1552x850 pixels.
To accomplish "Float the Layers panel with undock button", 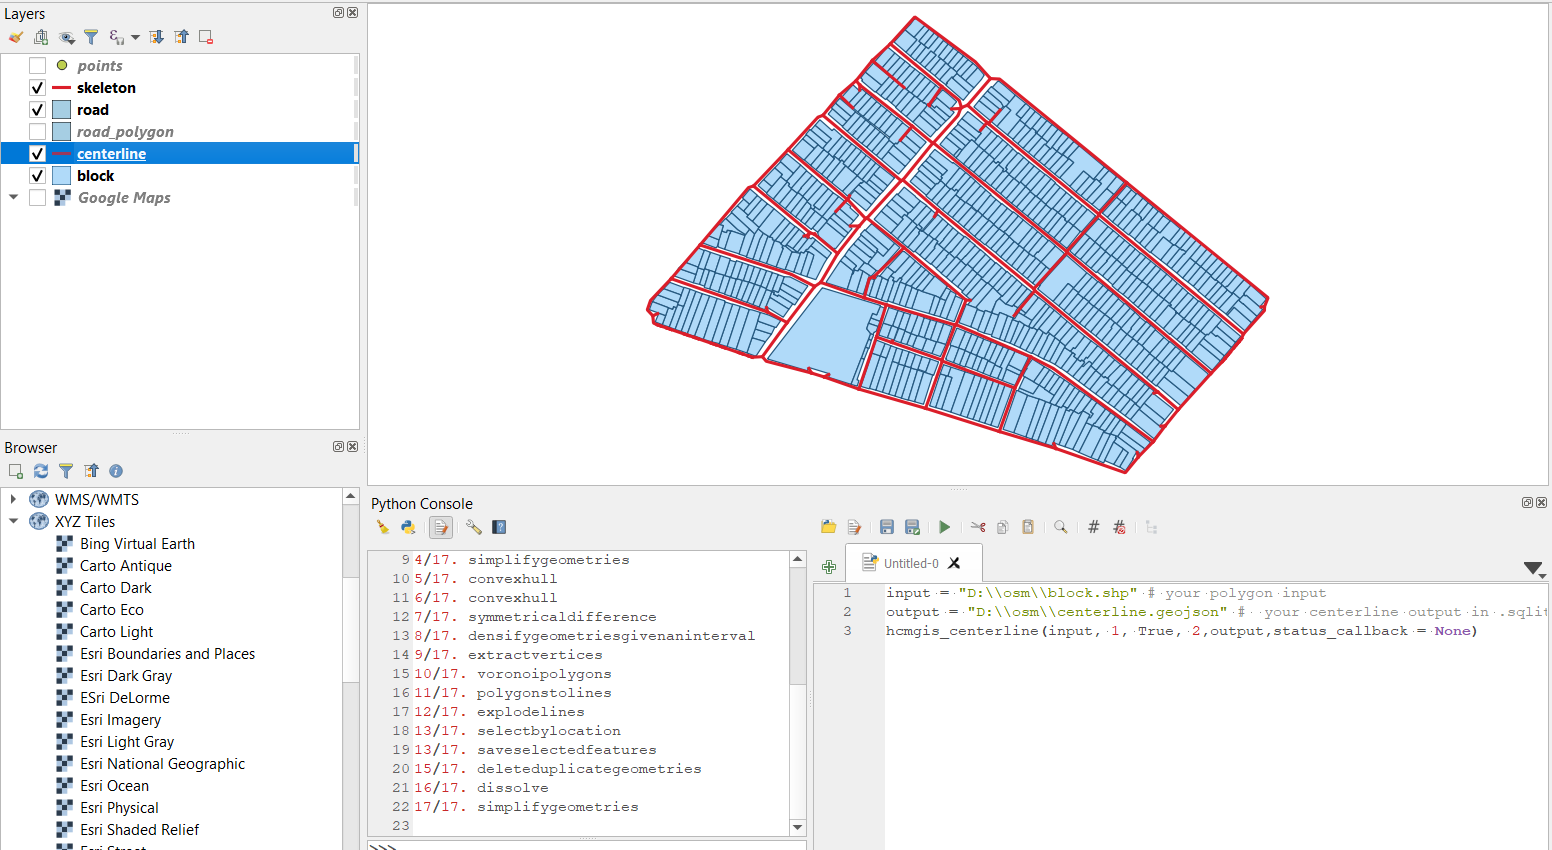I will 338,13.
